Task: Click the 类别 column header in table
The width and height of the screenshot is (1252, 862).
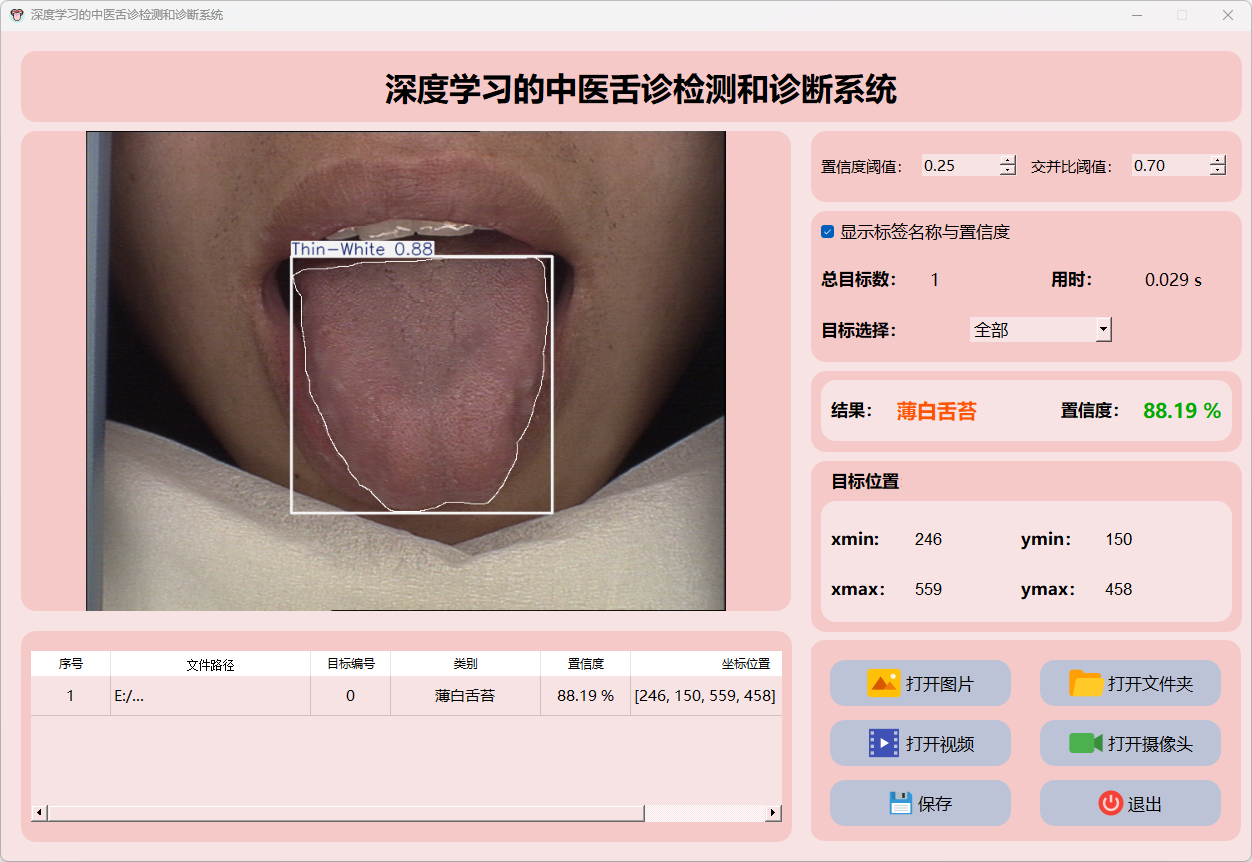Action: coord(465,664)
